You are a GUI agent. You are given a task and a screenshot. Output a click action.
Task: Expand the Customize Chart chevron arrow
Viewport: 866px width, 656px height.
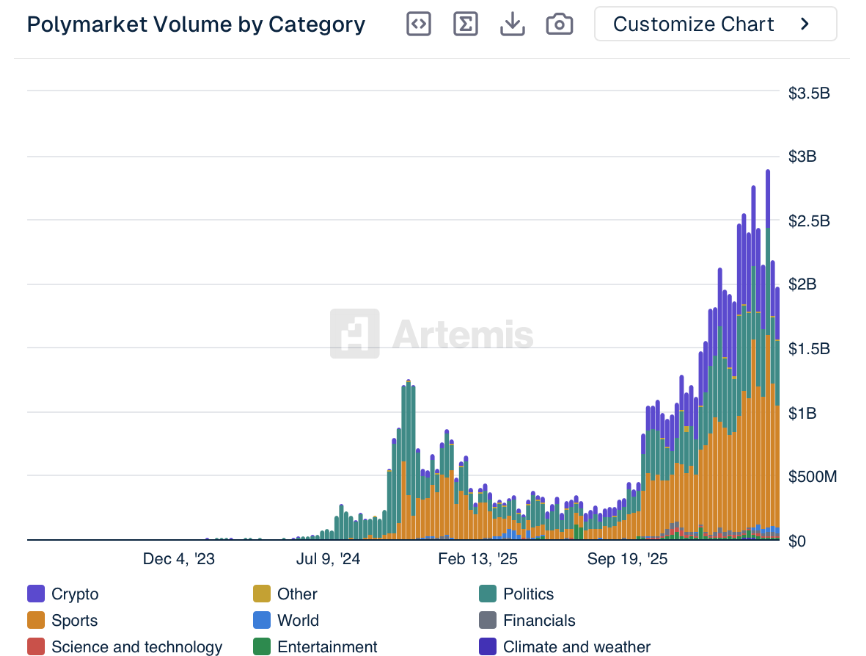pyautogui.click(x=805, y=24)
